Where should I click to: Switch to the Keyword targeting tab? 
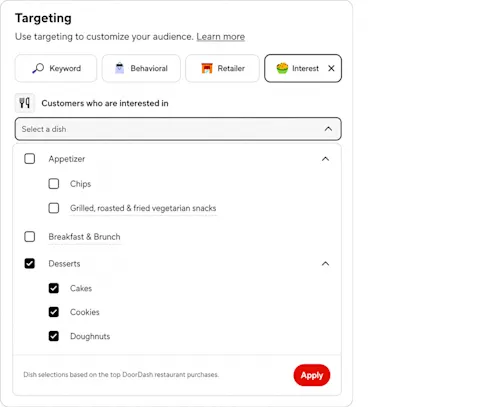point(56,68)
